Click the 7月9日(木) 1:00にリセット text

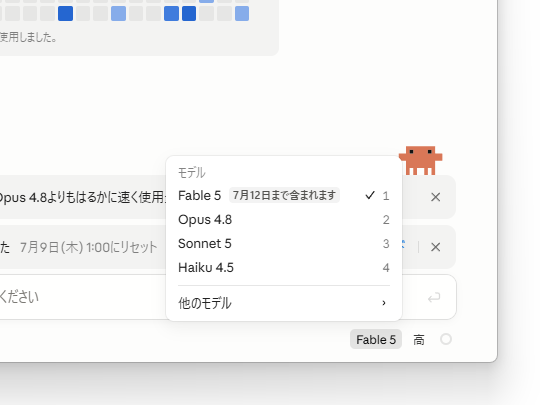89,247
